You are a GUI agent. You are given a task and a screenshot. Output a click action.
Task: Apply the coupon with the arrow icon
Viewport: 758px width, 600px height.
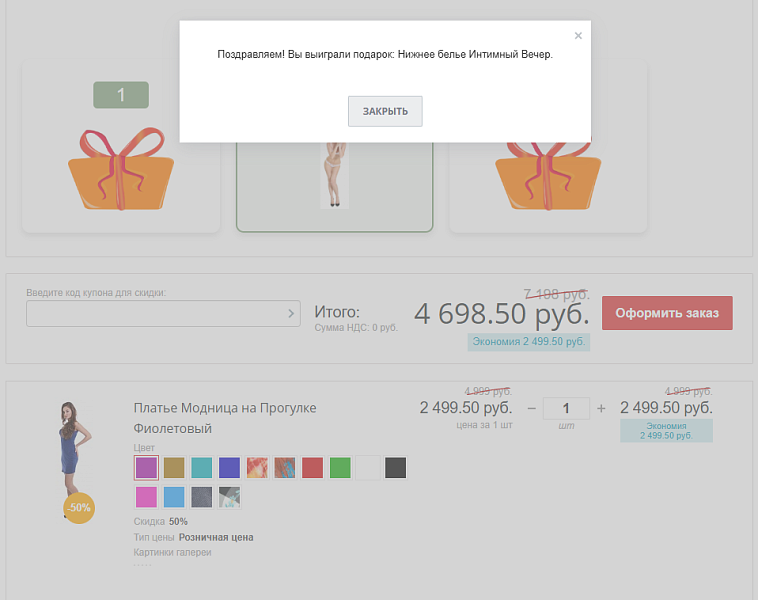click(x=291, y=314)
